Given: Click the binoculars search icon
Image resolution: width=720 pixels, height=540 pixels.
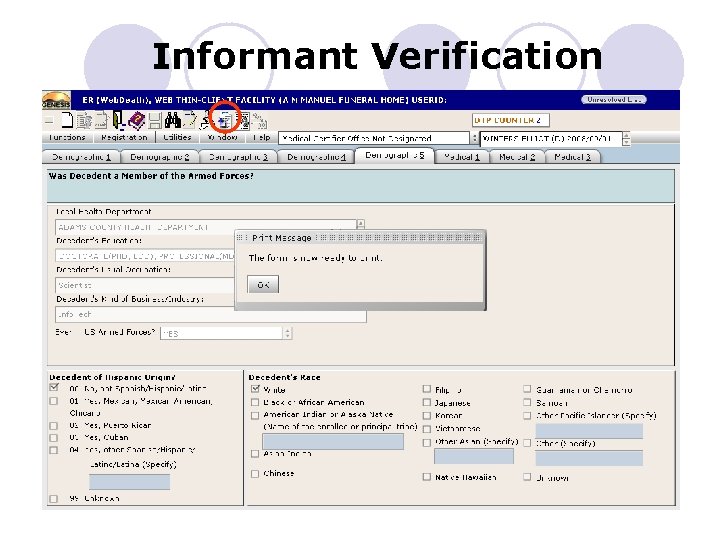Looking at the screenshot, I should (173, 121).
